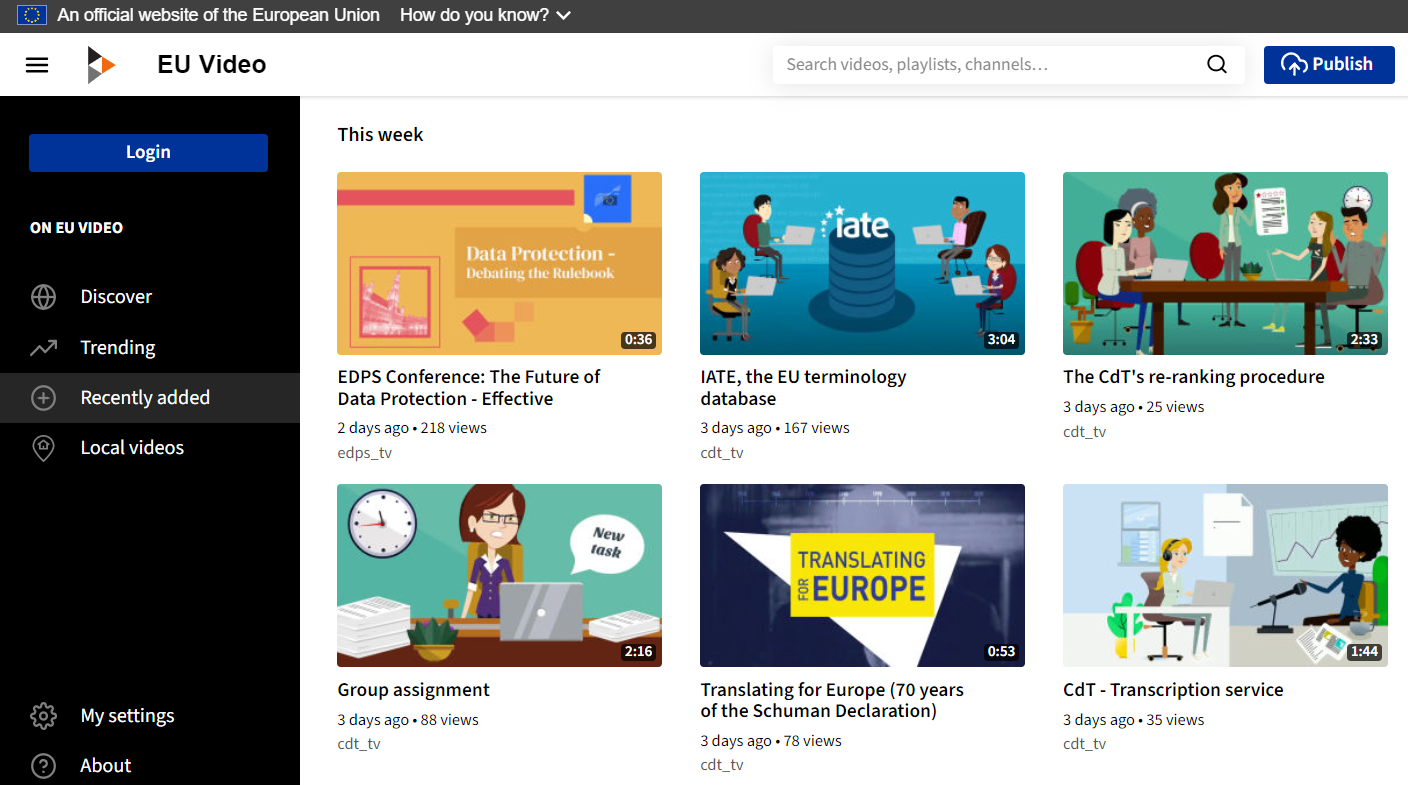This screenshot has width=1408, height=785.
Task: Click the European Union flag icon
Action: (x=32, y=15)
